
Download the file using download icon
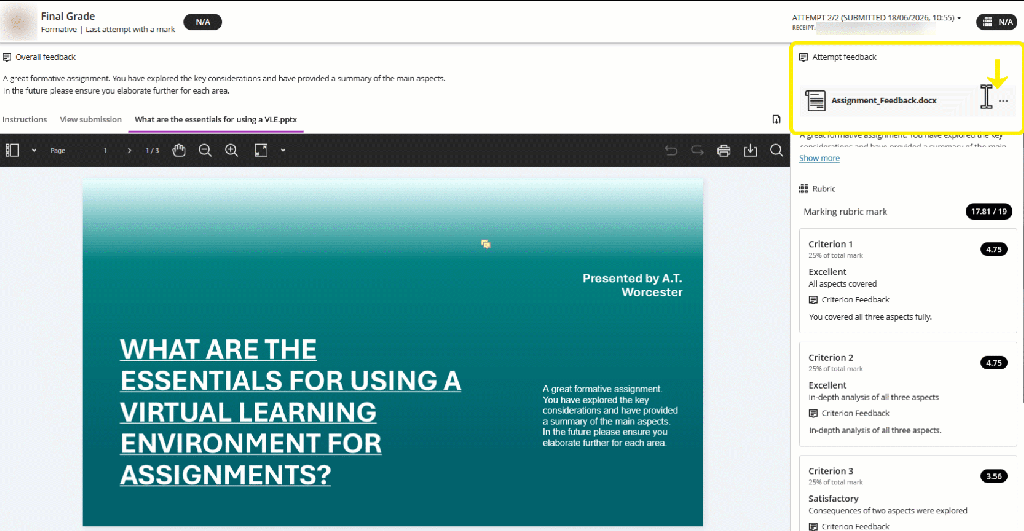coord(750,151)
